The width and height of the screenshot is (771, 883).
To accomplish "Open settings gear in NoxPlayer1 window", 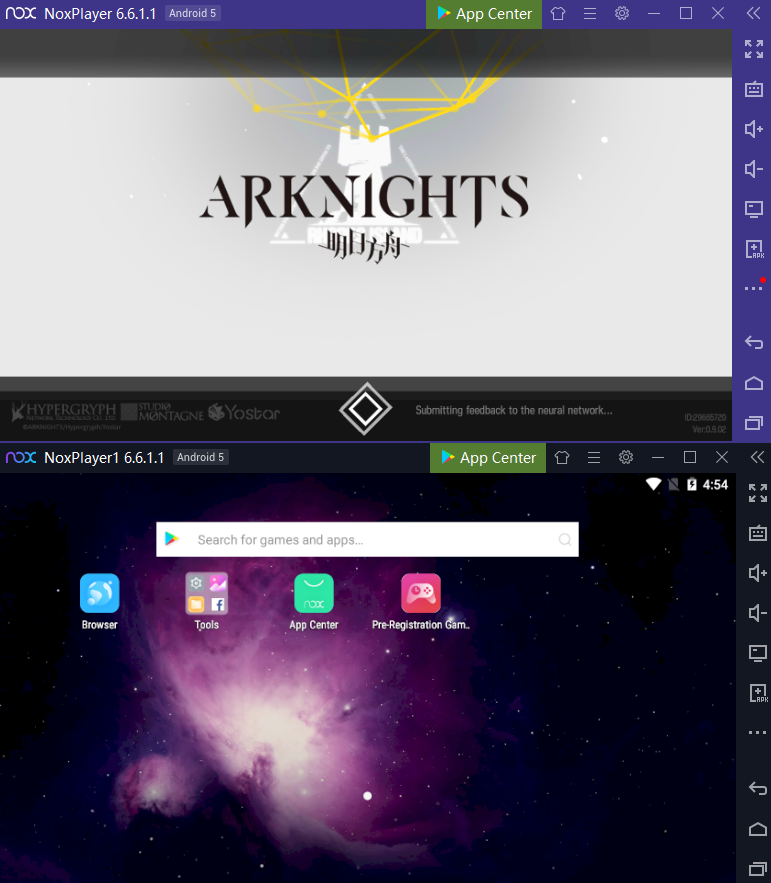I will 626,457.
